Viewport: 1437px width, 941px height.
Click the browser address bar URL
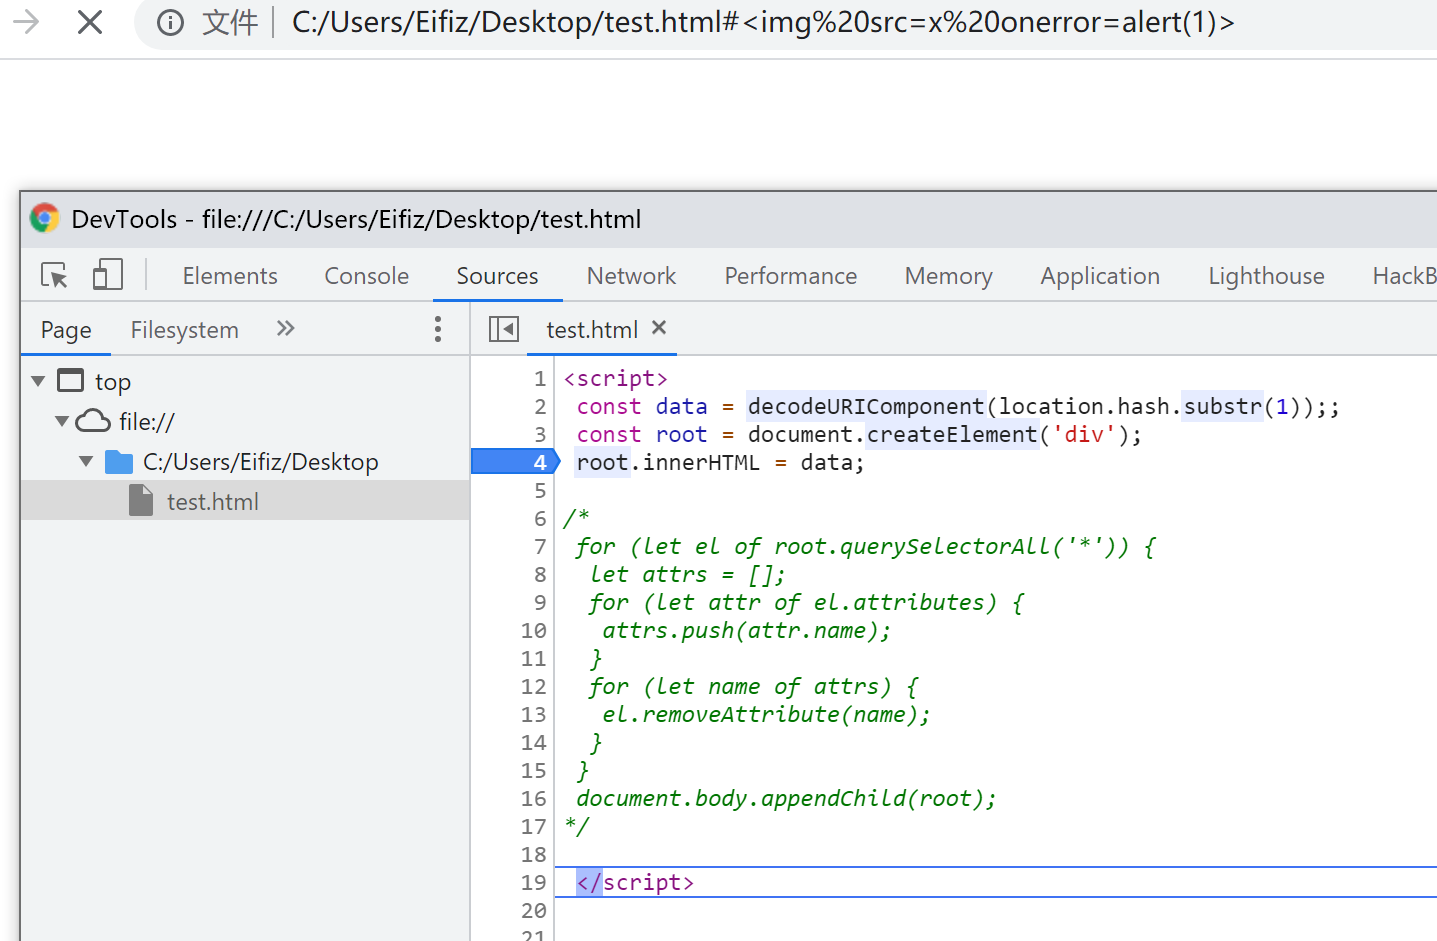click(x=762, y=22)
